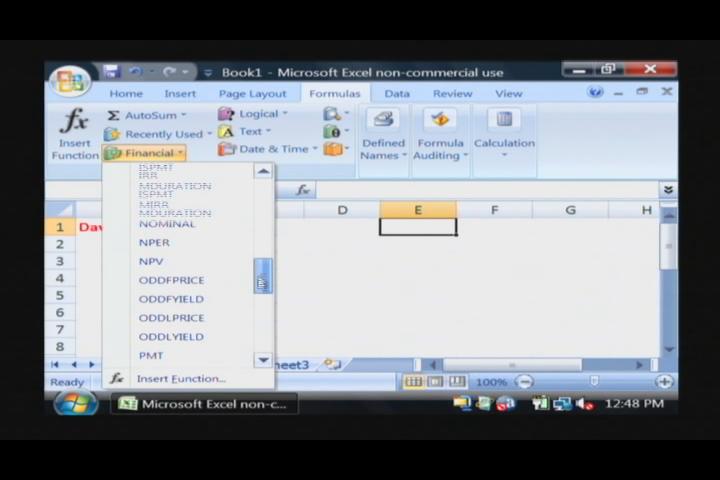Go to previous sheet tab arrow
The width and height of the screenshot is (720, 480).
73,365
